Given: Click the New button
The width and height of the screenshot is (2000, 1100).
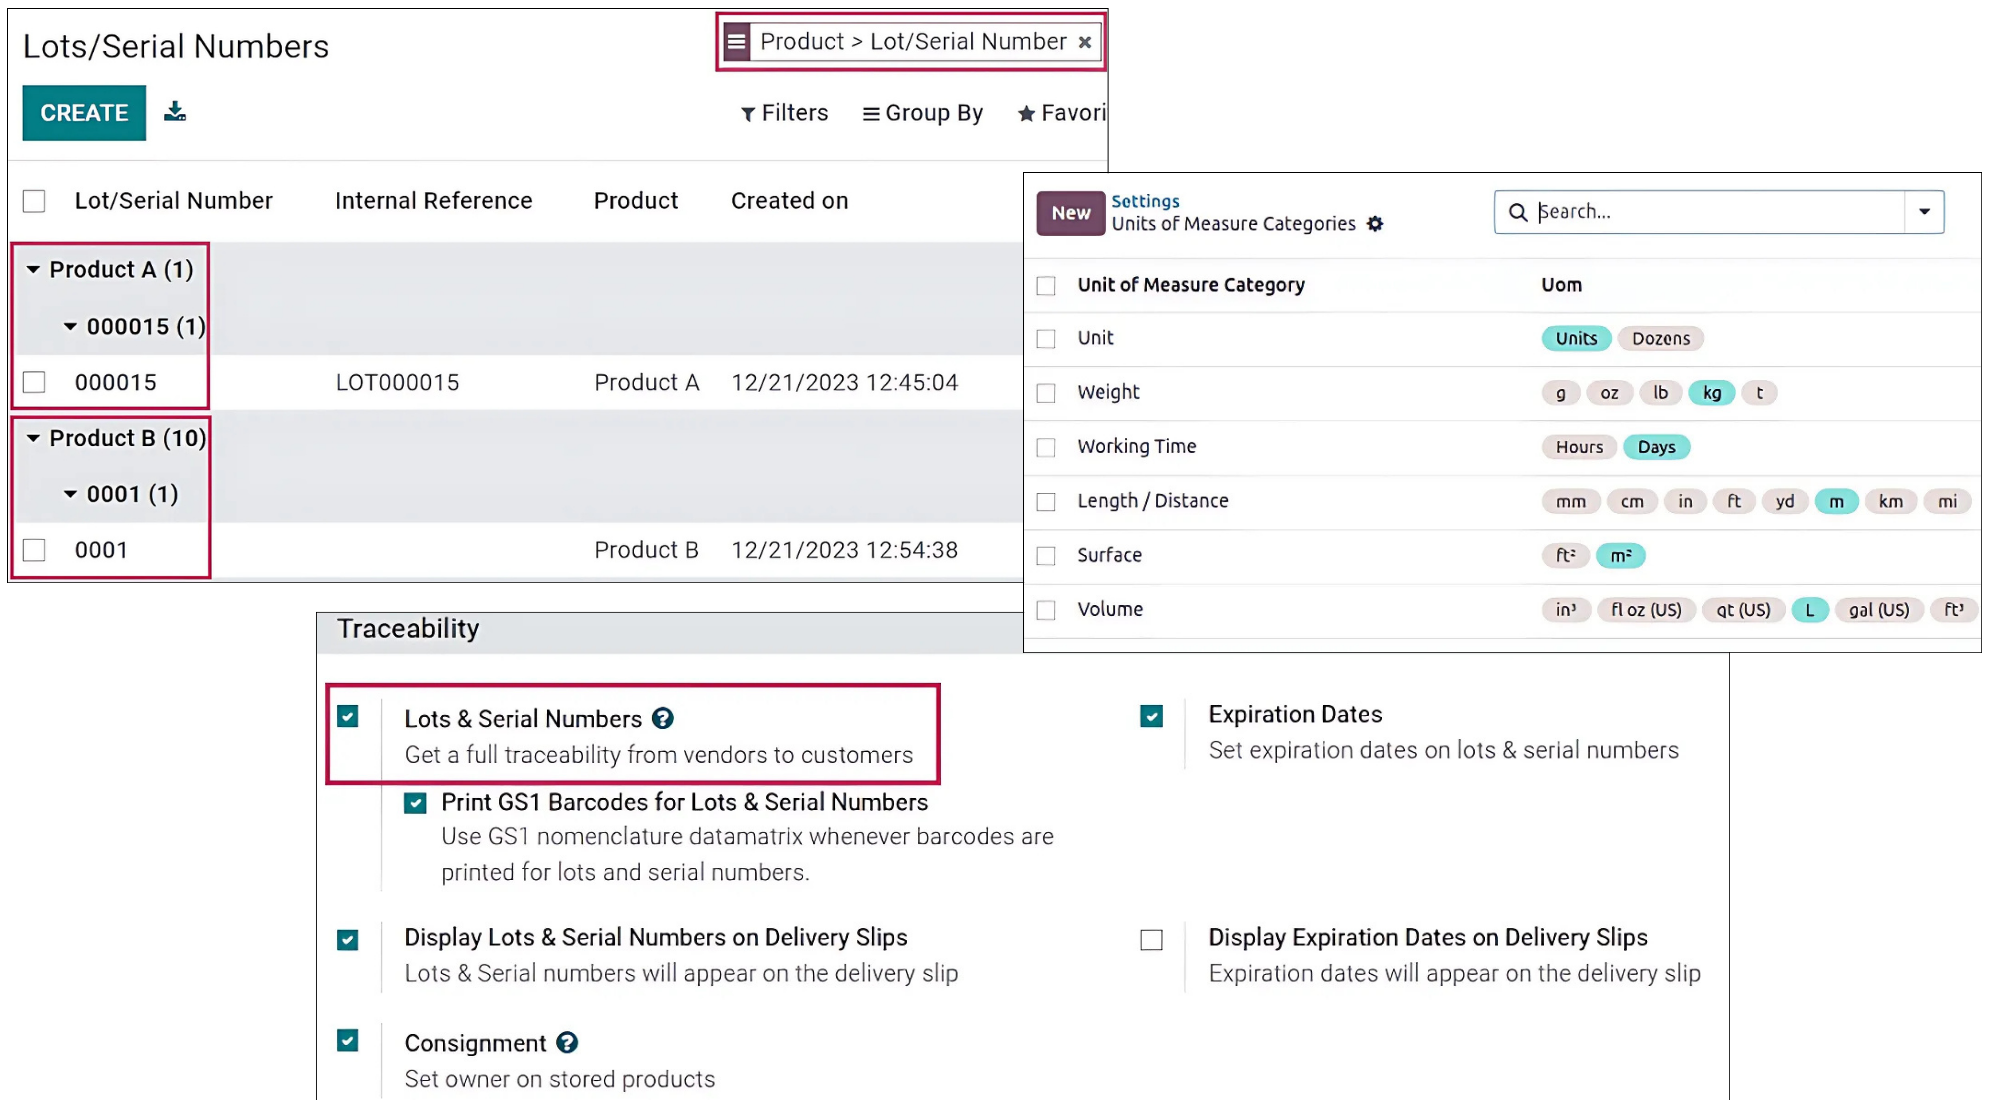Looking at the screenshot, I should 1070,213.
